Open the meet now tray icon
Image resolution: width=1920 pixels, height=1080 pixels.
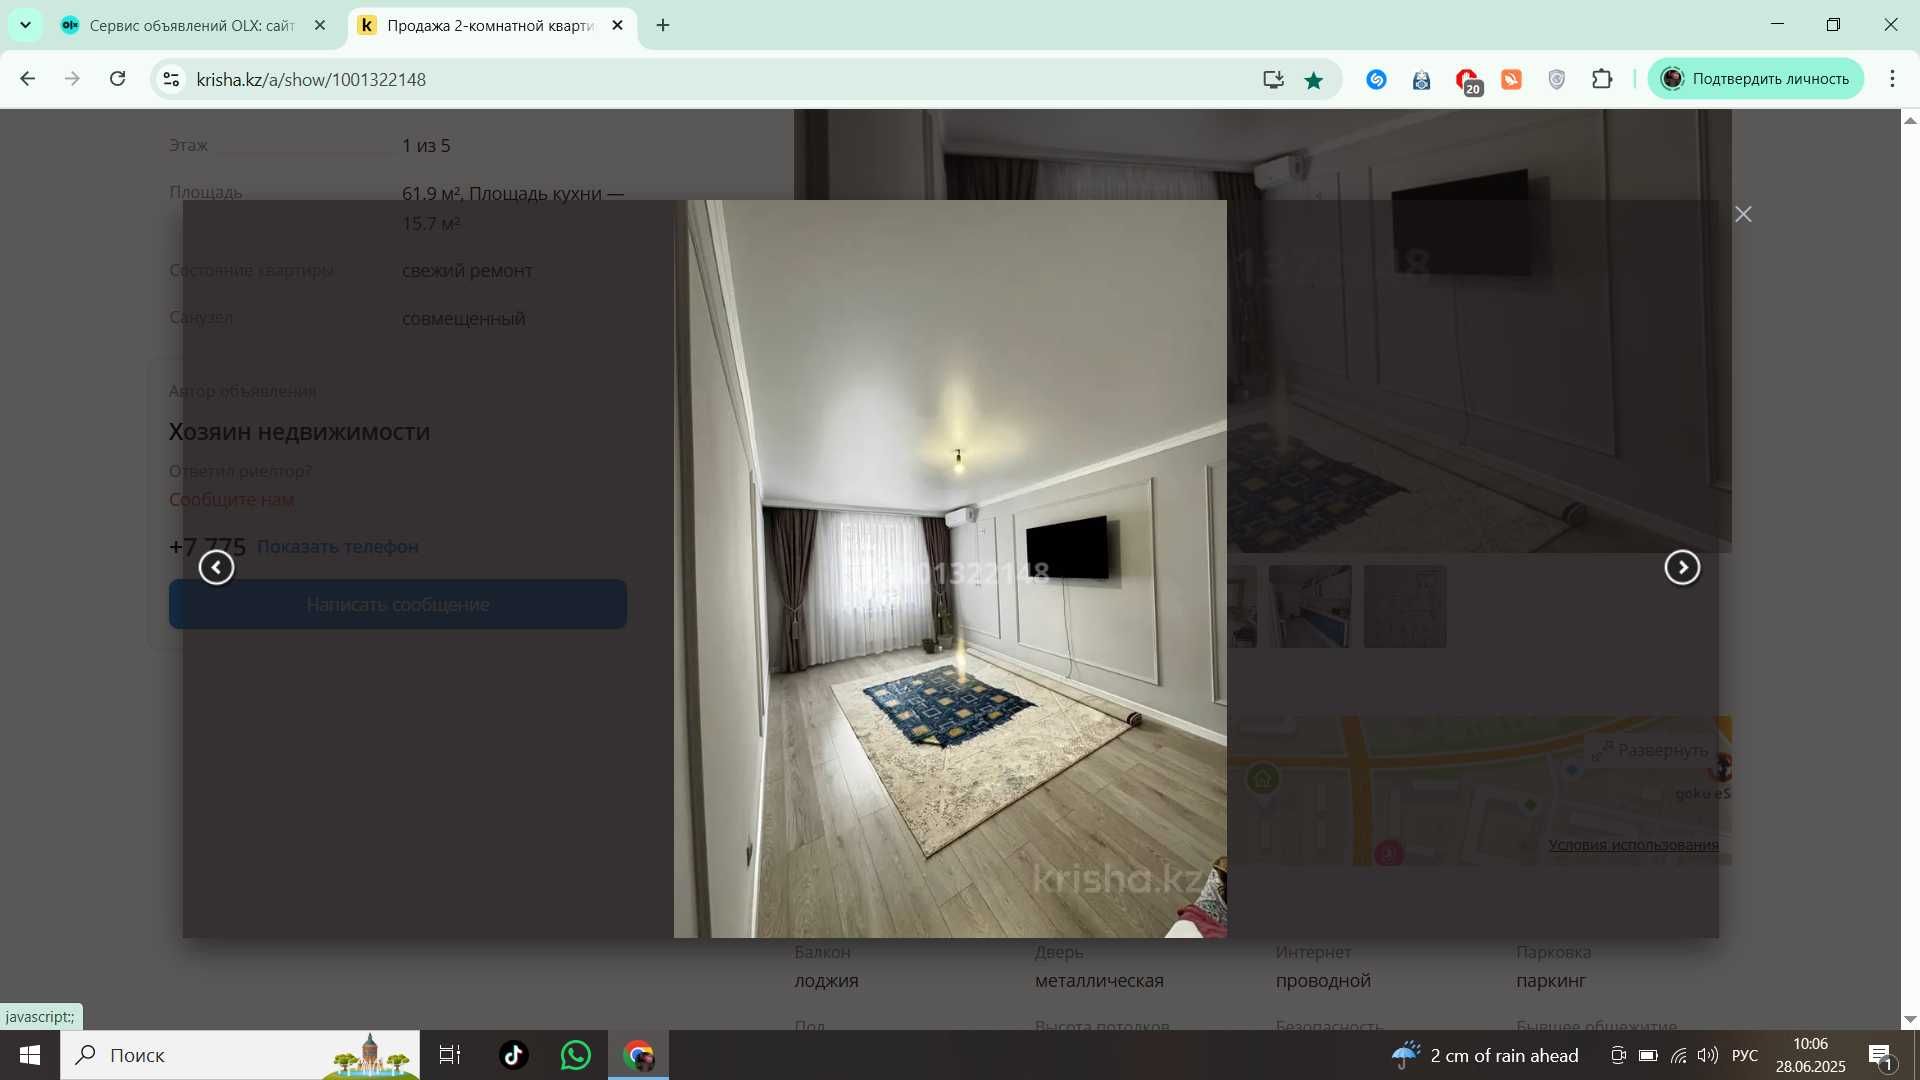1618,1055
